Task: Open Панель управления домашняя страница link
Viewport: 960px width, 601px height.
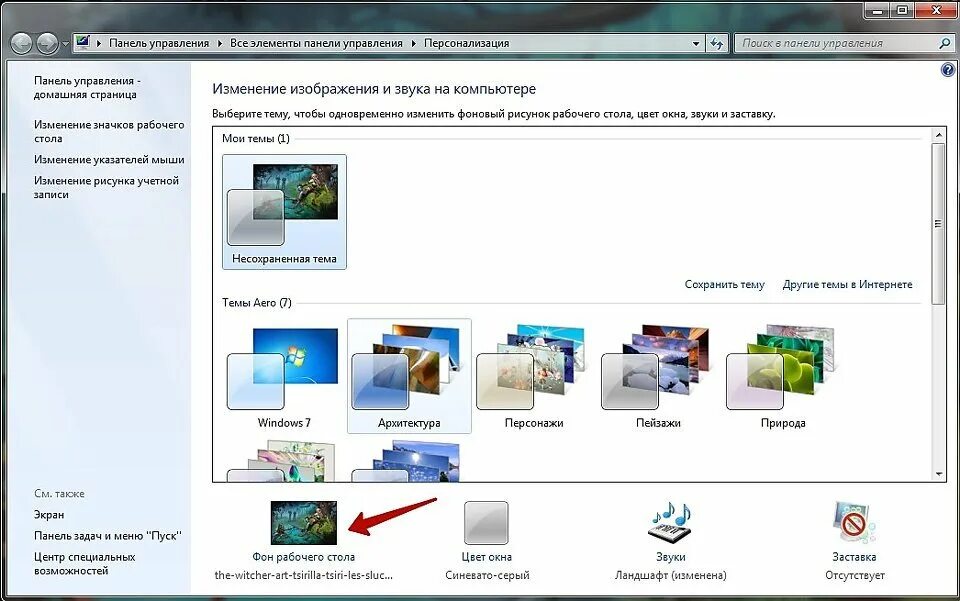Action: (87, 88)
